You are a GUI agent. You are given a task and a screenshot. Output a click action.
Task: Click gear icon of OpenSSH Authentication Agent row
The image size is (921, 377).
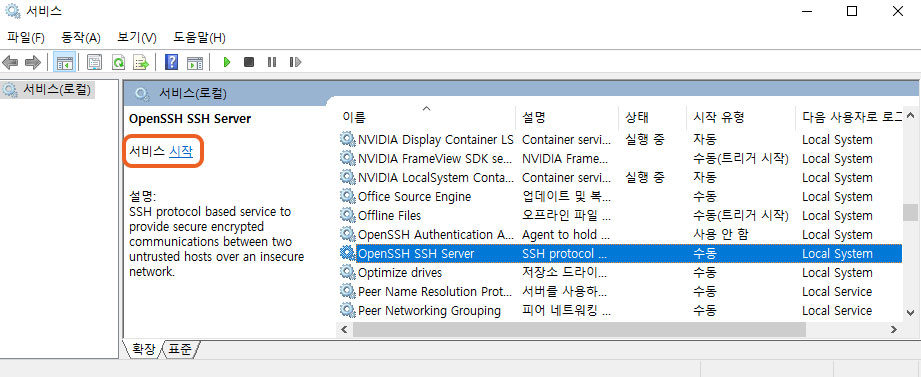pyautogui.click(x=348, y=234)
